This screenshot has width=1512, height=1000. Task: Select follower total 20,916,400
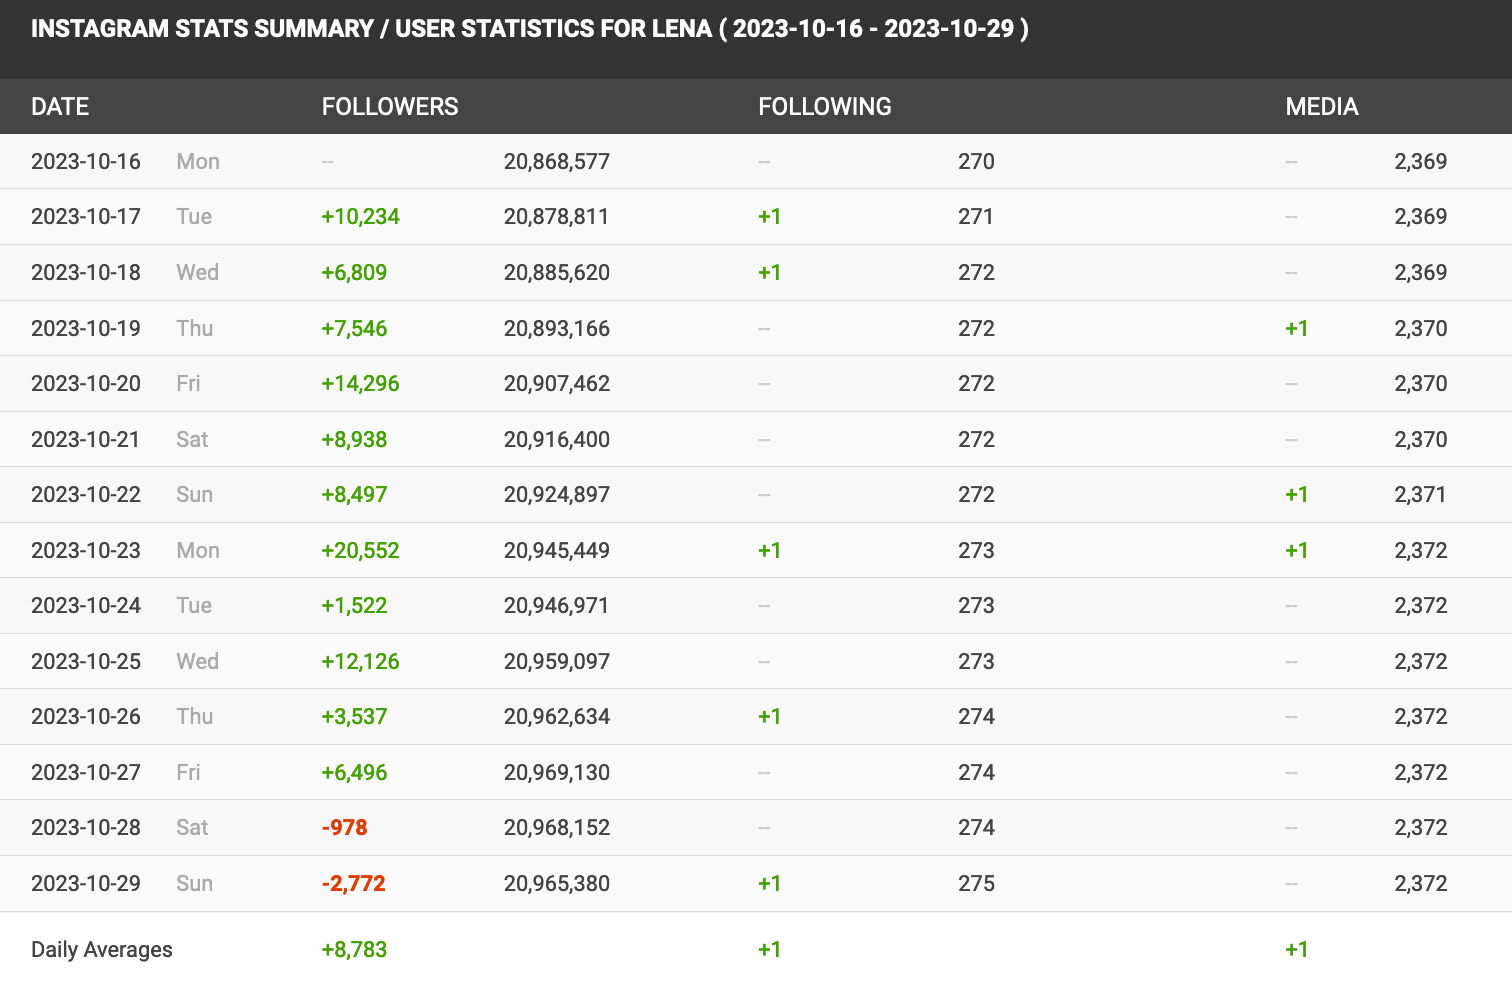click(557, 440)
